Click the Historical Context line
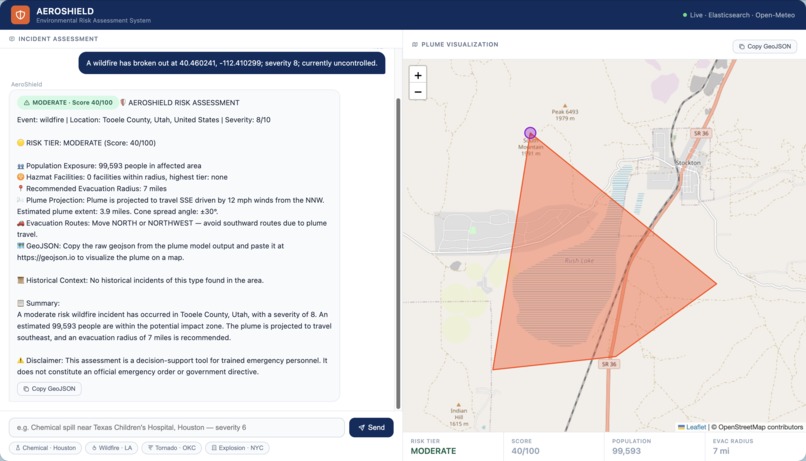Image resolution: width=806 pixels, height=461 pixels. [x=140, y=280]
